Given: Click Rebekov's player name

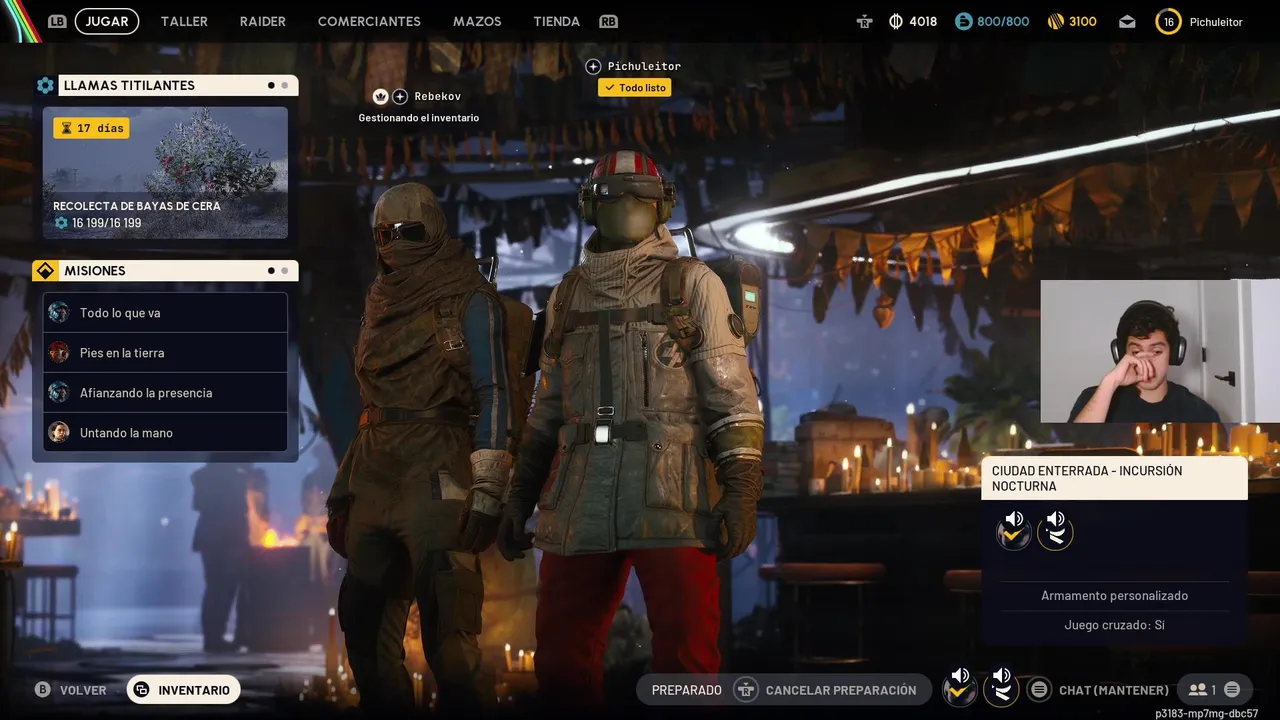Looking at the screenshot, I should click(x=438, y=96).
